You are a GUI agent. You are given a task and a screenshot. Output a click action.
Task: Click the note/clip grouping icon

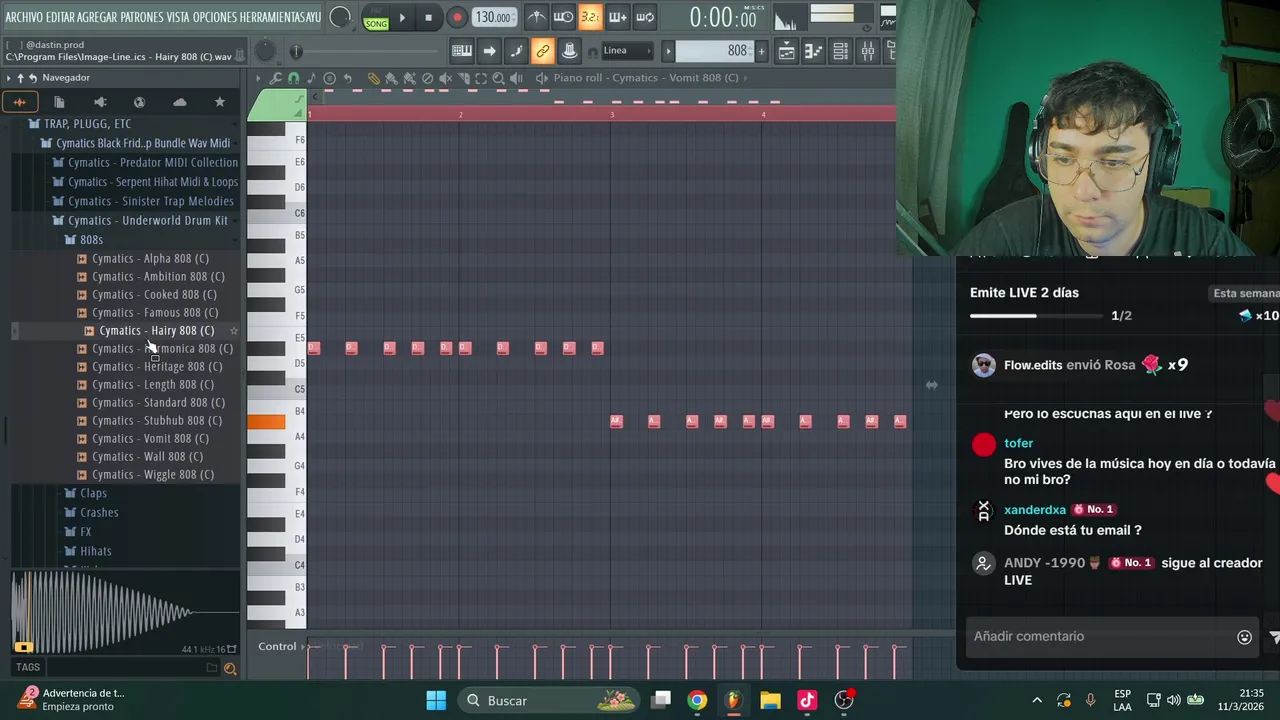tap(516, 51)
